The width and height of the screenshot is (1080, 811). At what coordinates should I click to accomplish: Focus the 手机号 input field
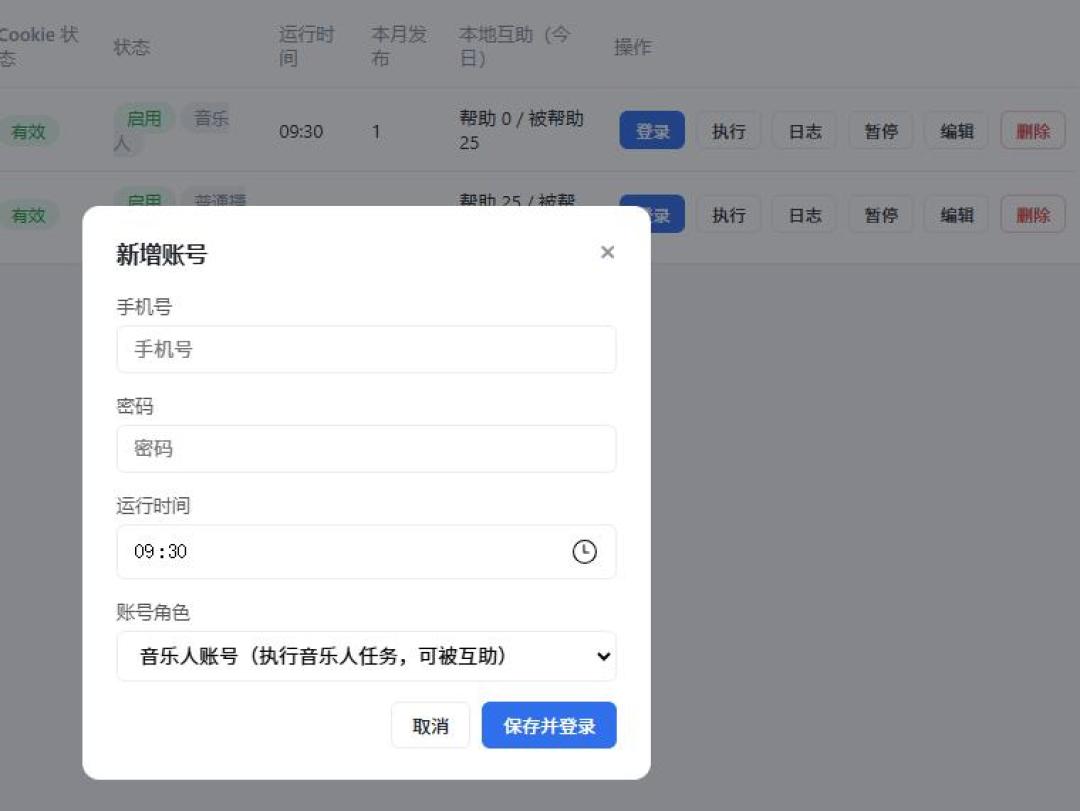(366, 349)
